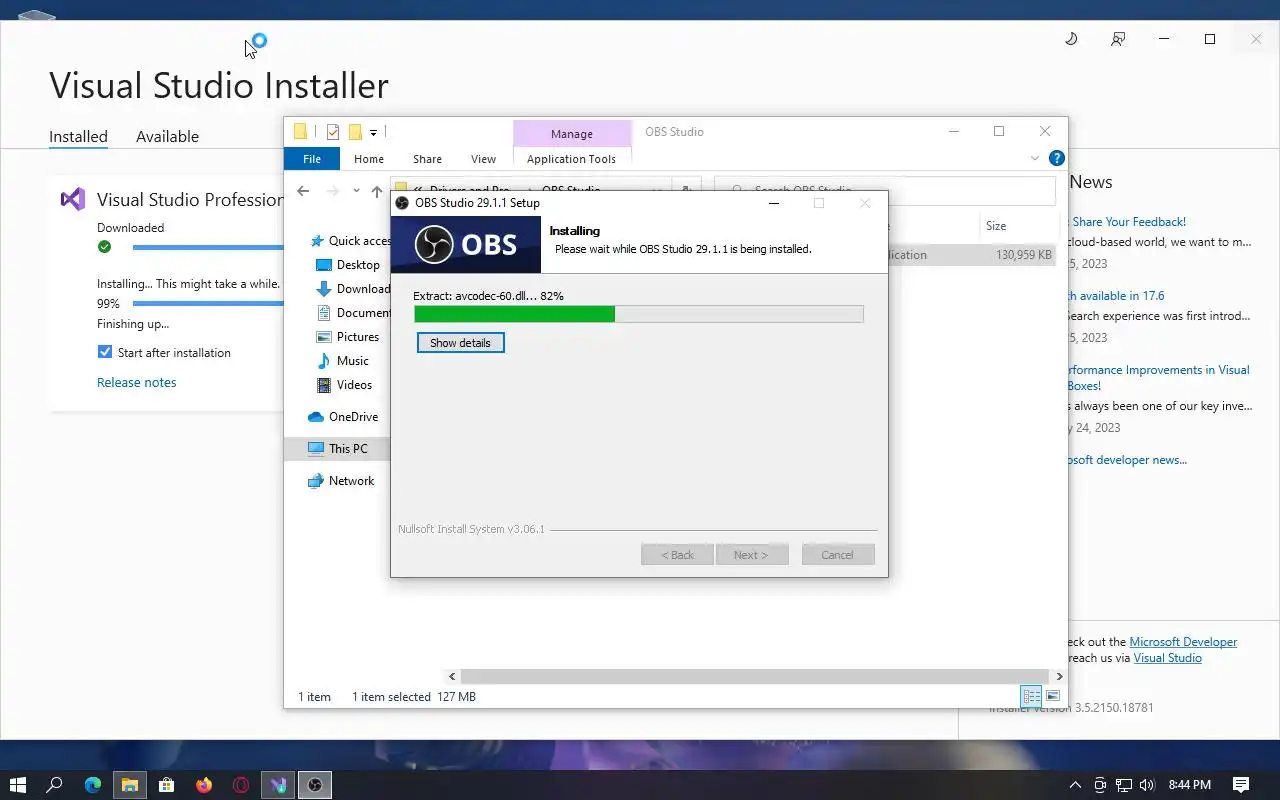Viewport: 1280px width, 800px height.
Task: Open Performance Improvements in Visual news link
Action: 1158,377
